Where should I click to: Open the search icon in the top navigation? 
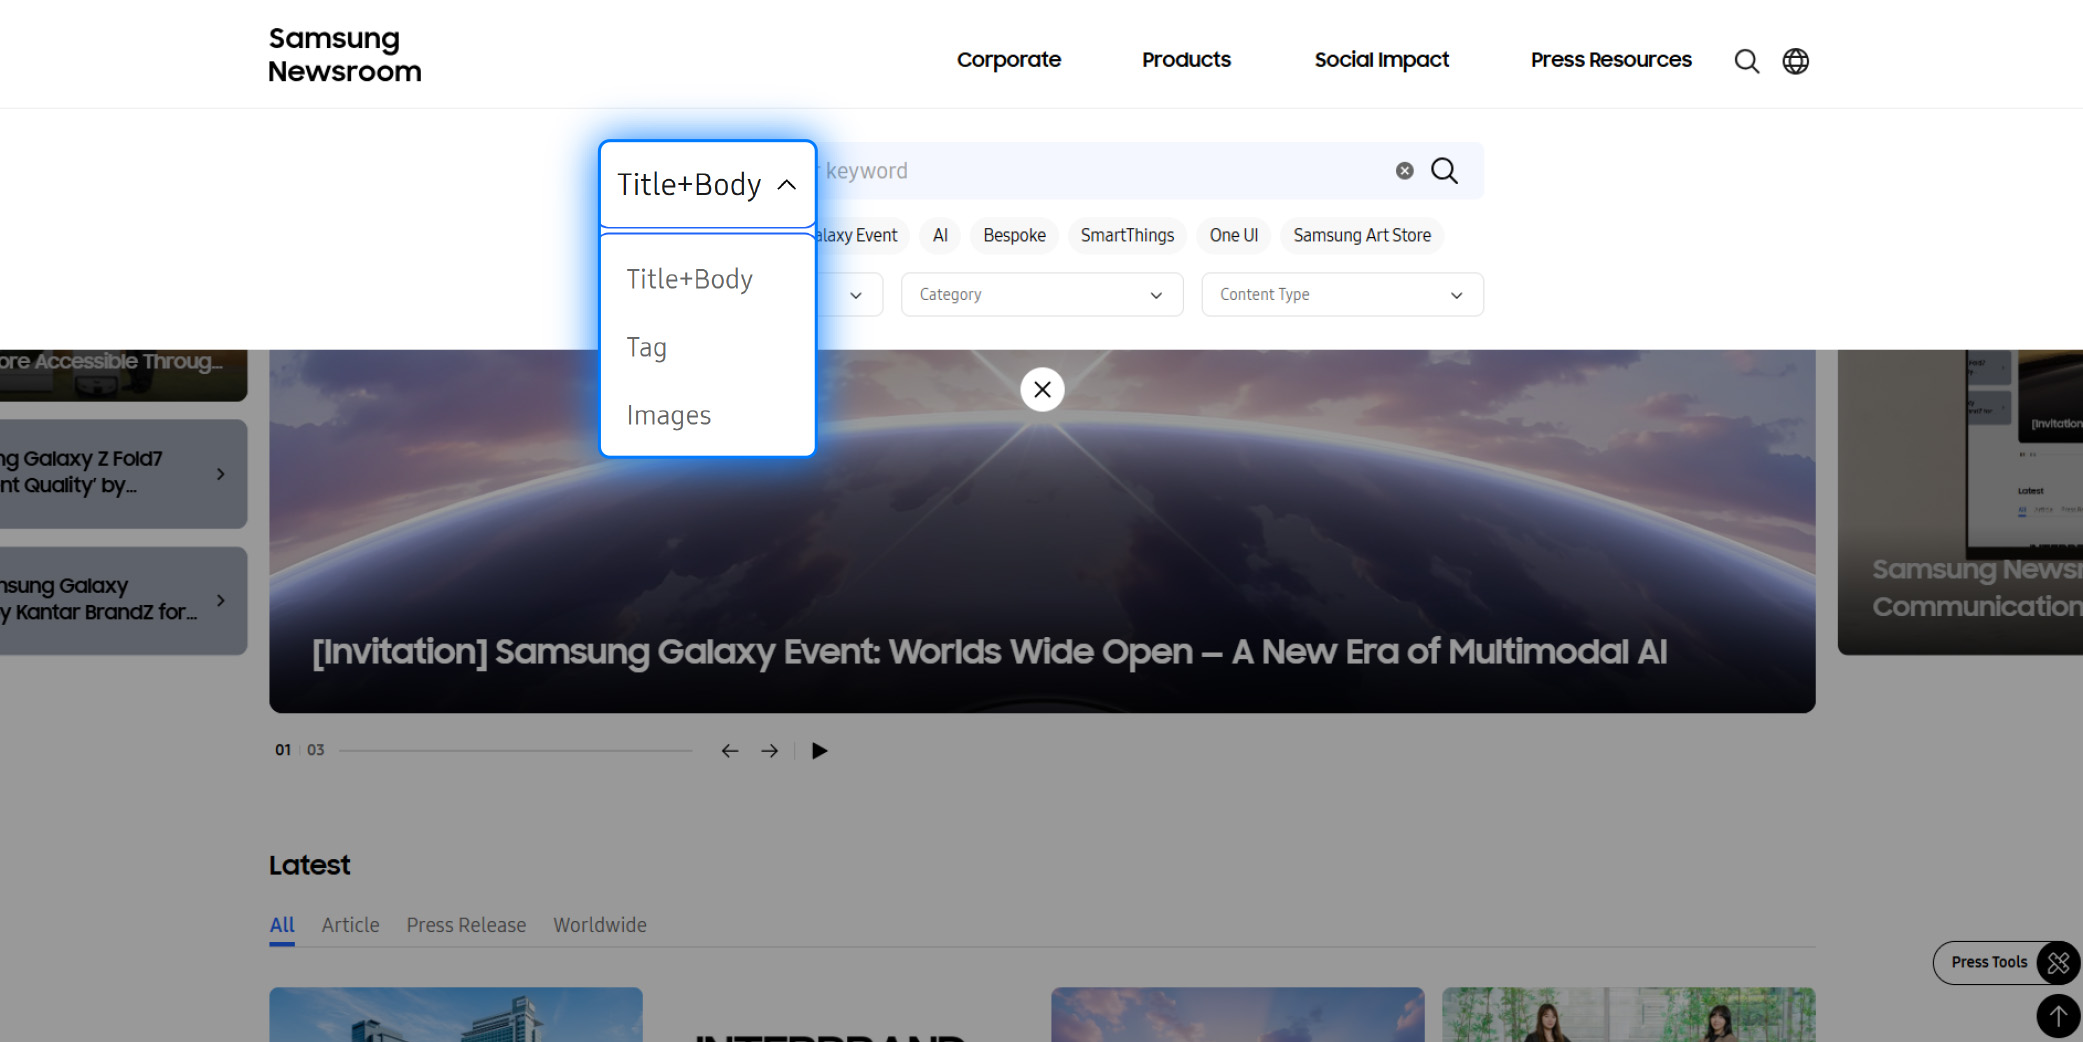coord(1746,60)
